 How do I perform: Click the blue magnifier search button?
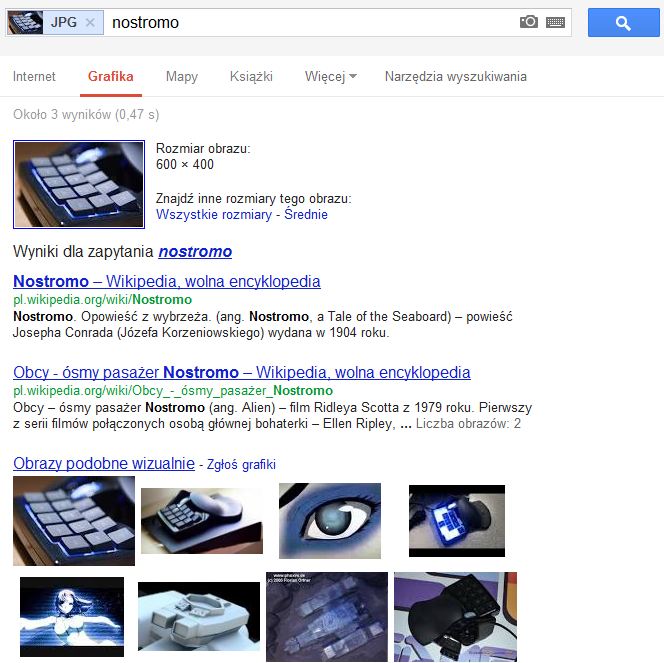coord(623,22)
